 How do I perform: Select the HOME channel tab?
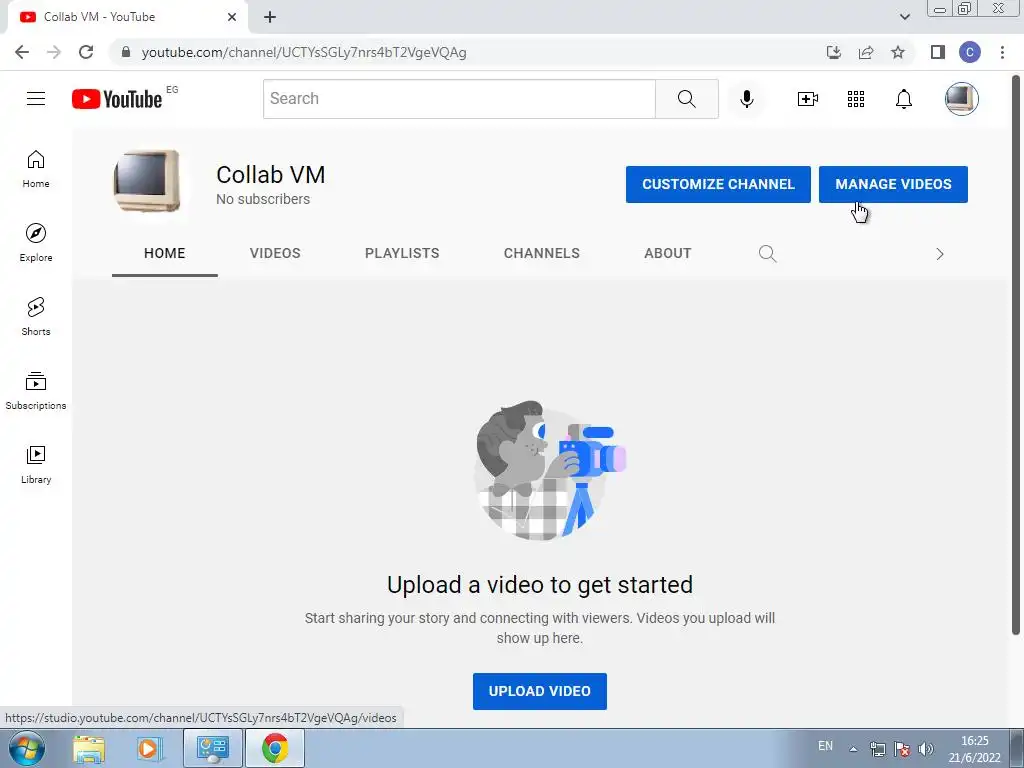(165, 253)
